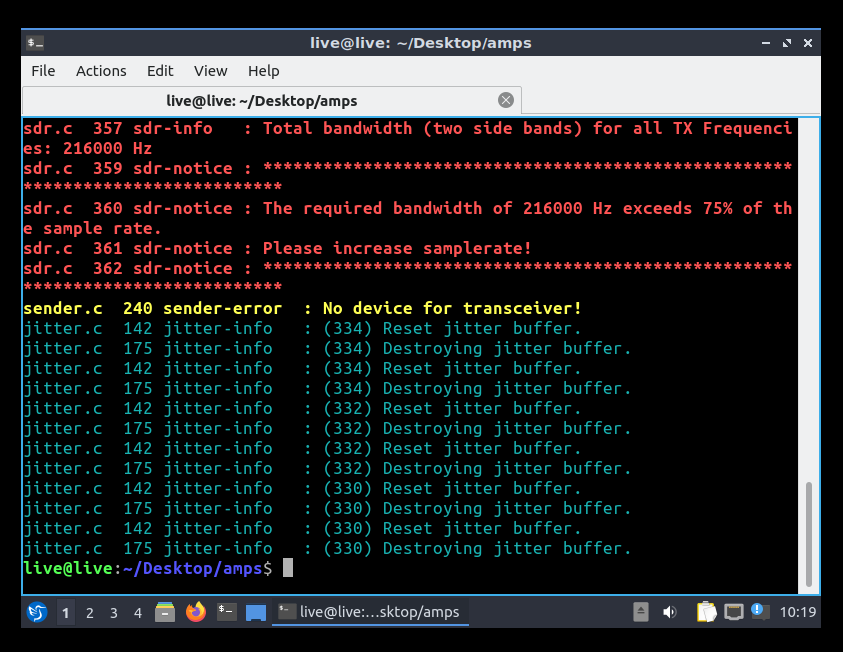Viewport: 843px width, 652px height.
Task: Launch Firefox from the panel
Action: (x=196, y=612)
